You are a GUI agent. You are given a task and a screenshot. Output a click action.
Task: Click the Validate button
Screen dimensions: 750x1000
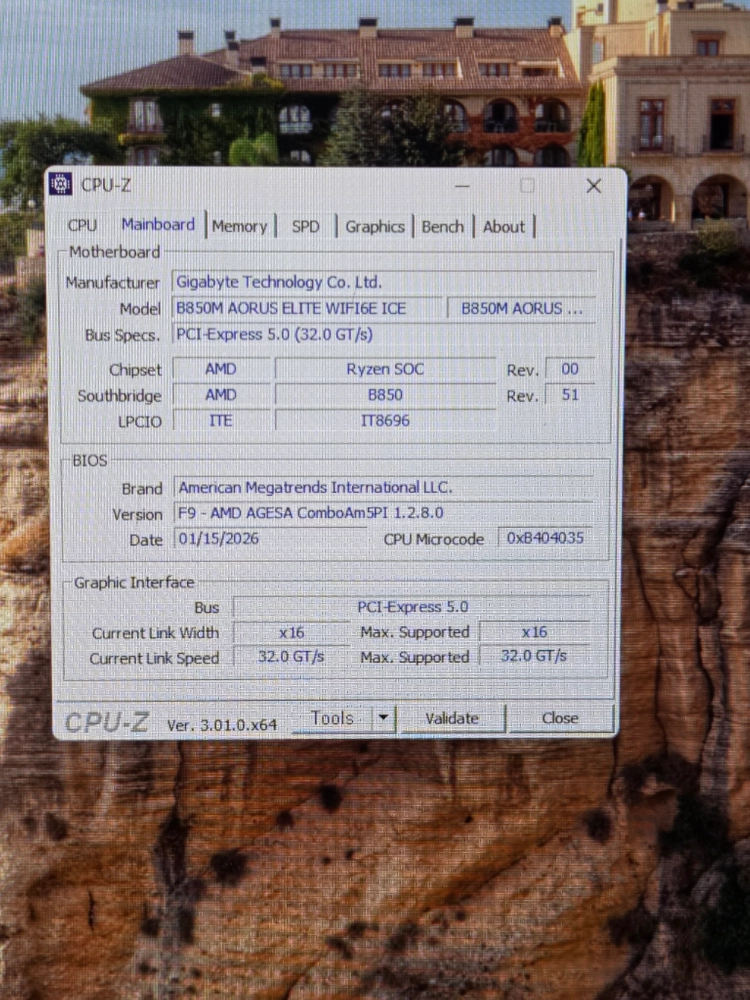click(x=452, y=718)
